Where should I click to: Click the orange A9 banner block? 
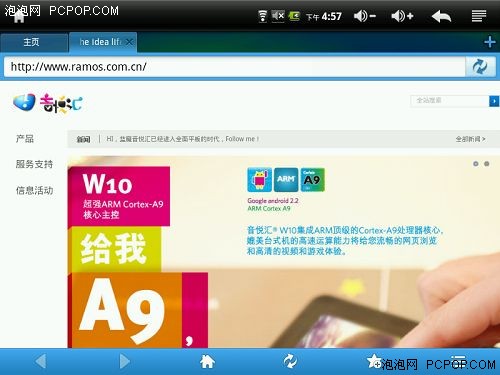click(x=125, y=310)
